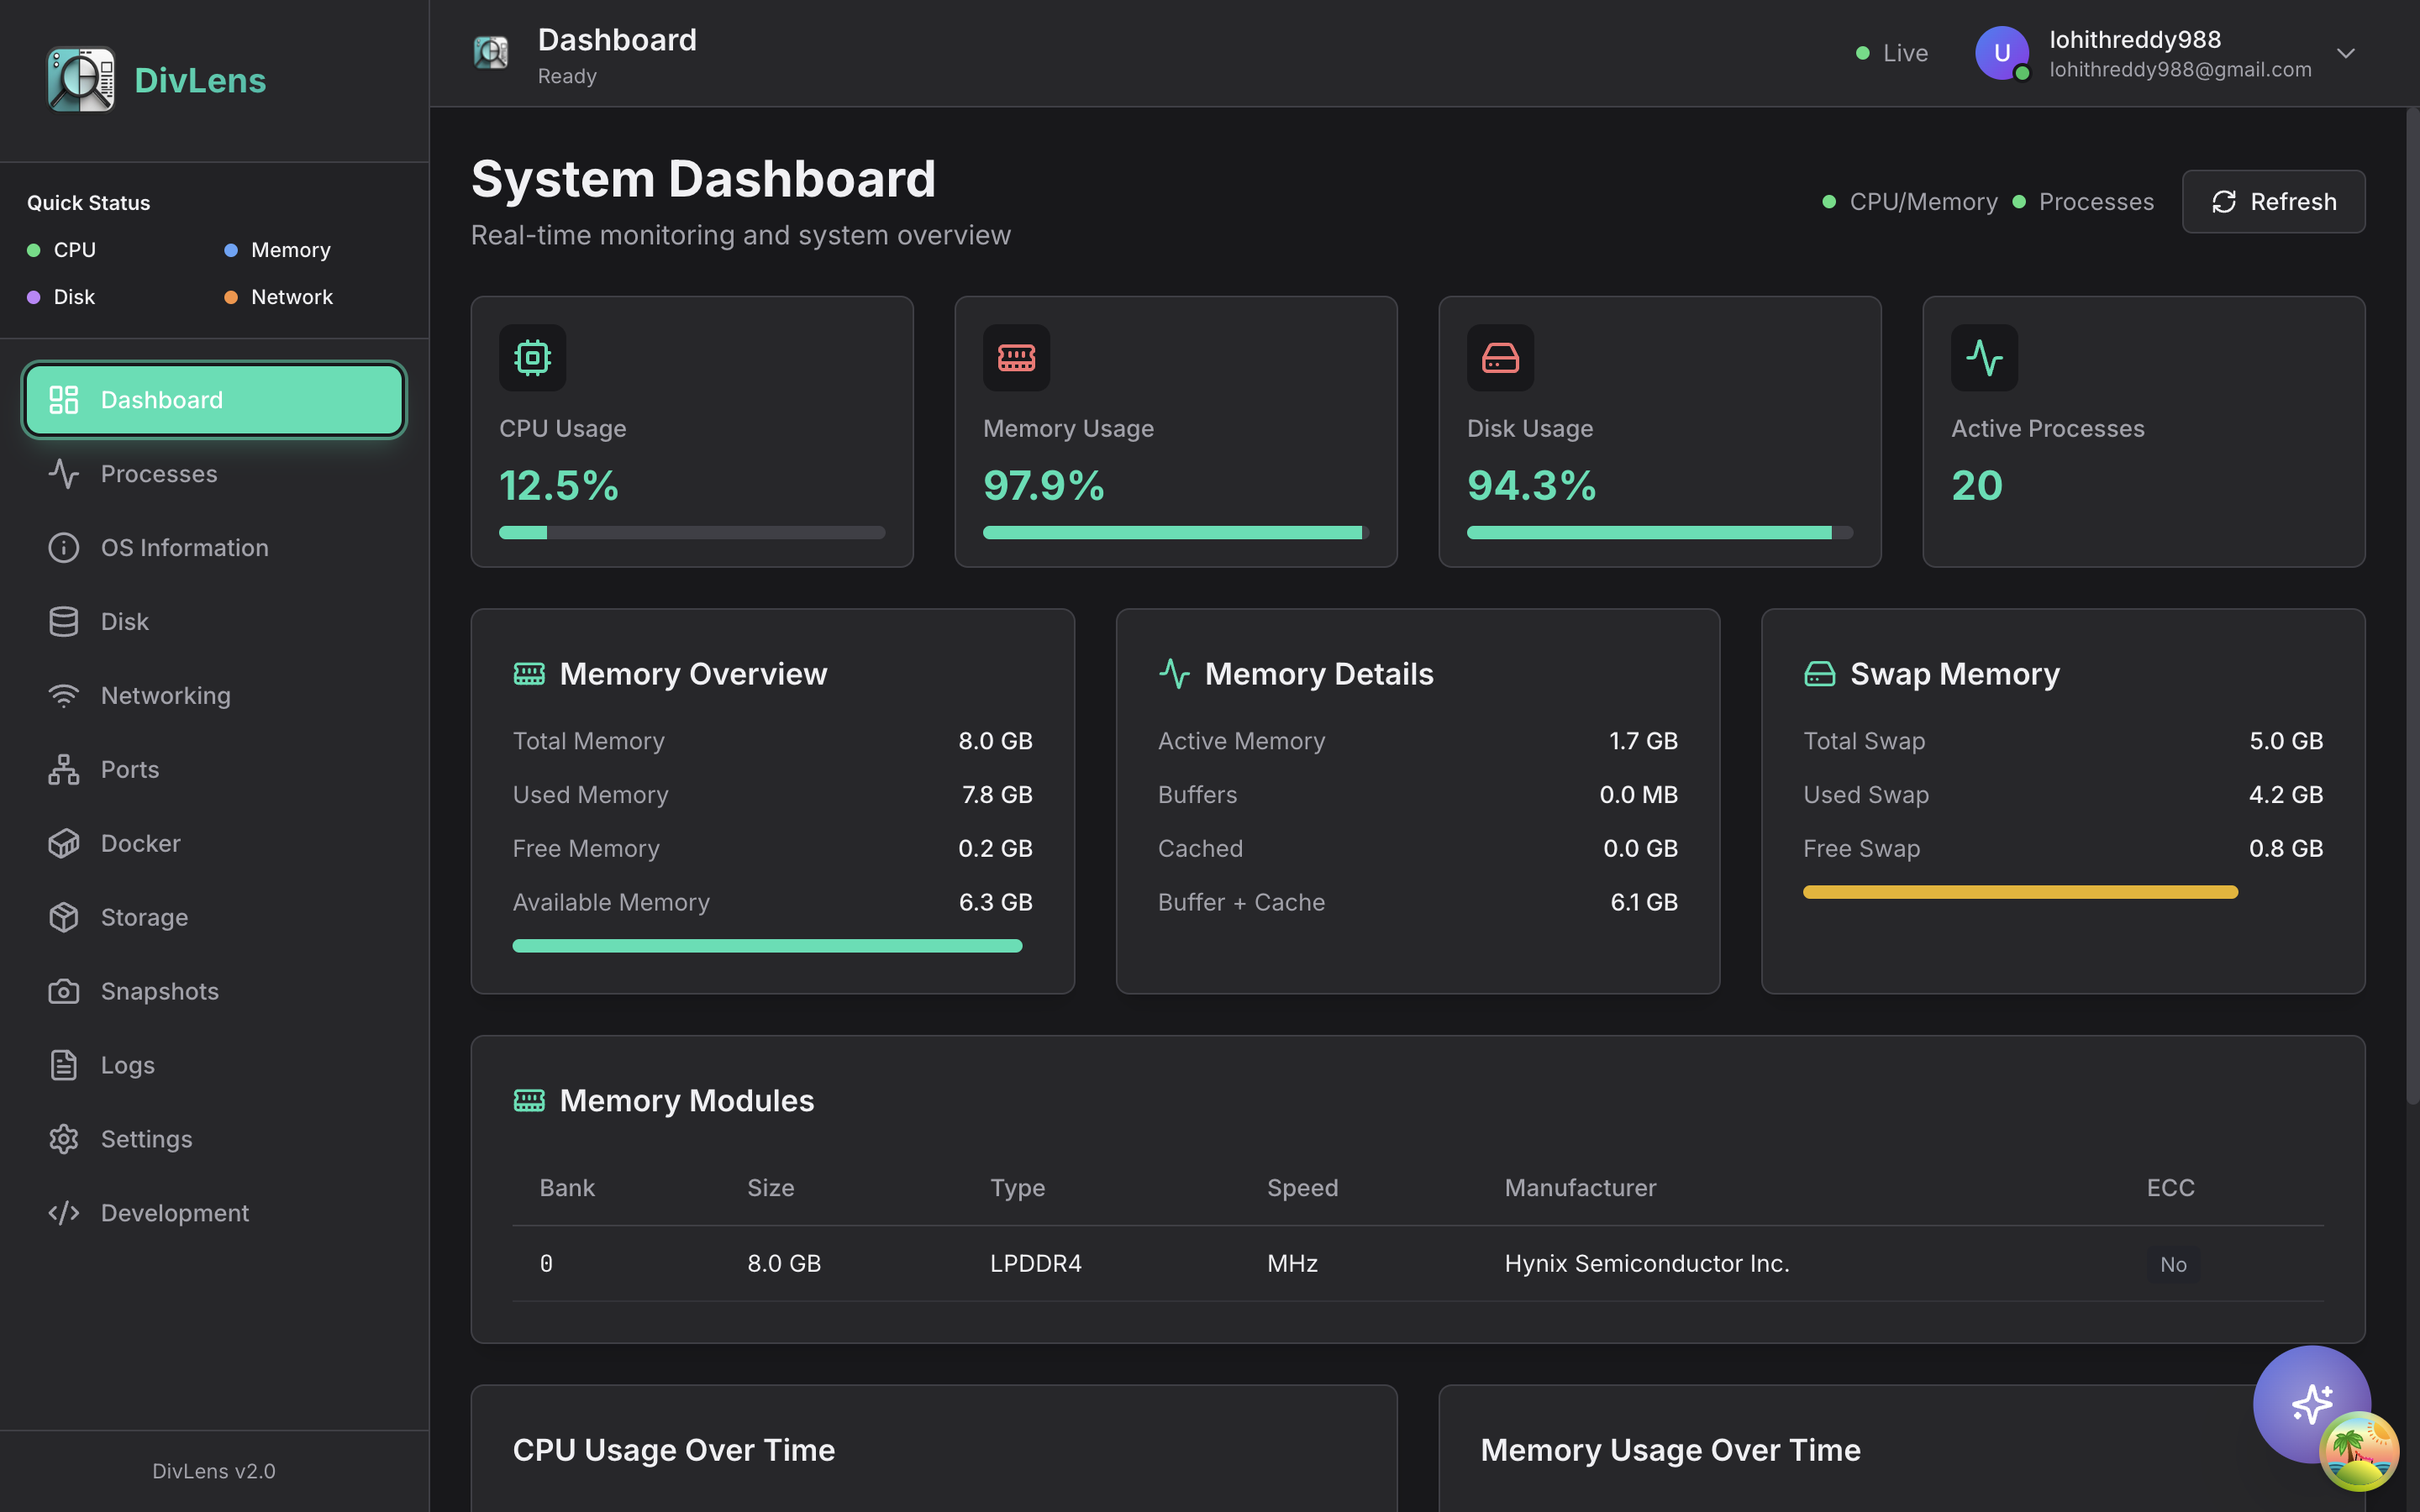Click the pulse icon on Active Processes card
The image size is (2420, 1512).
[x=1984, y=357]
